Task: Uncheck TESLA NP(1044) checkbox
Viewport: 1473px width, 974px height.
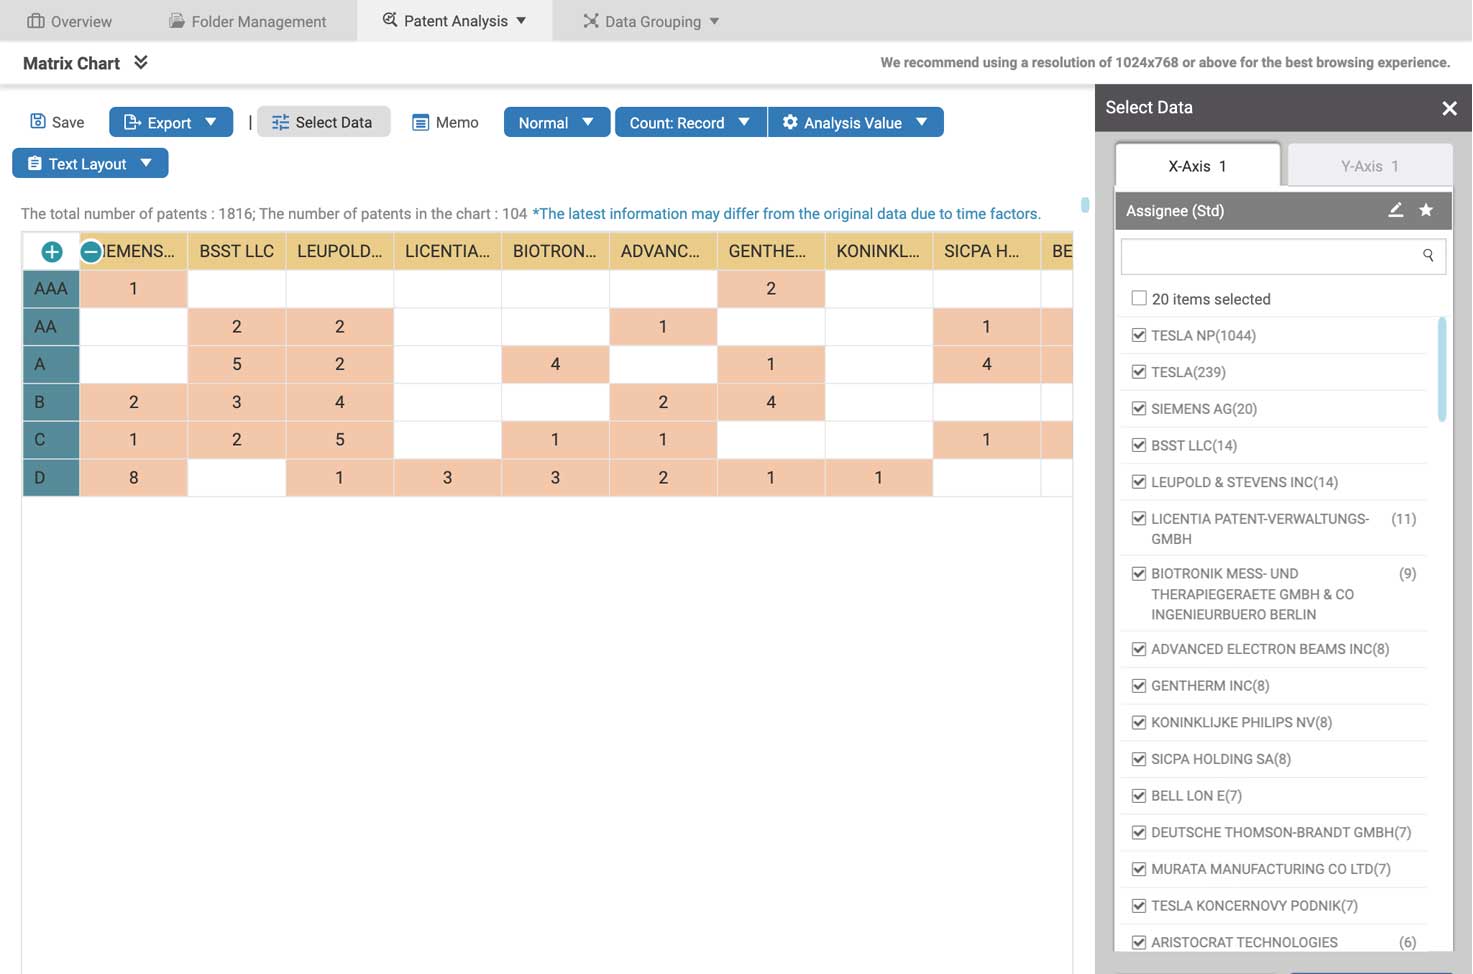Action: pyautogui.click(x=1138, y=335)
